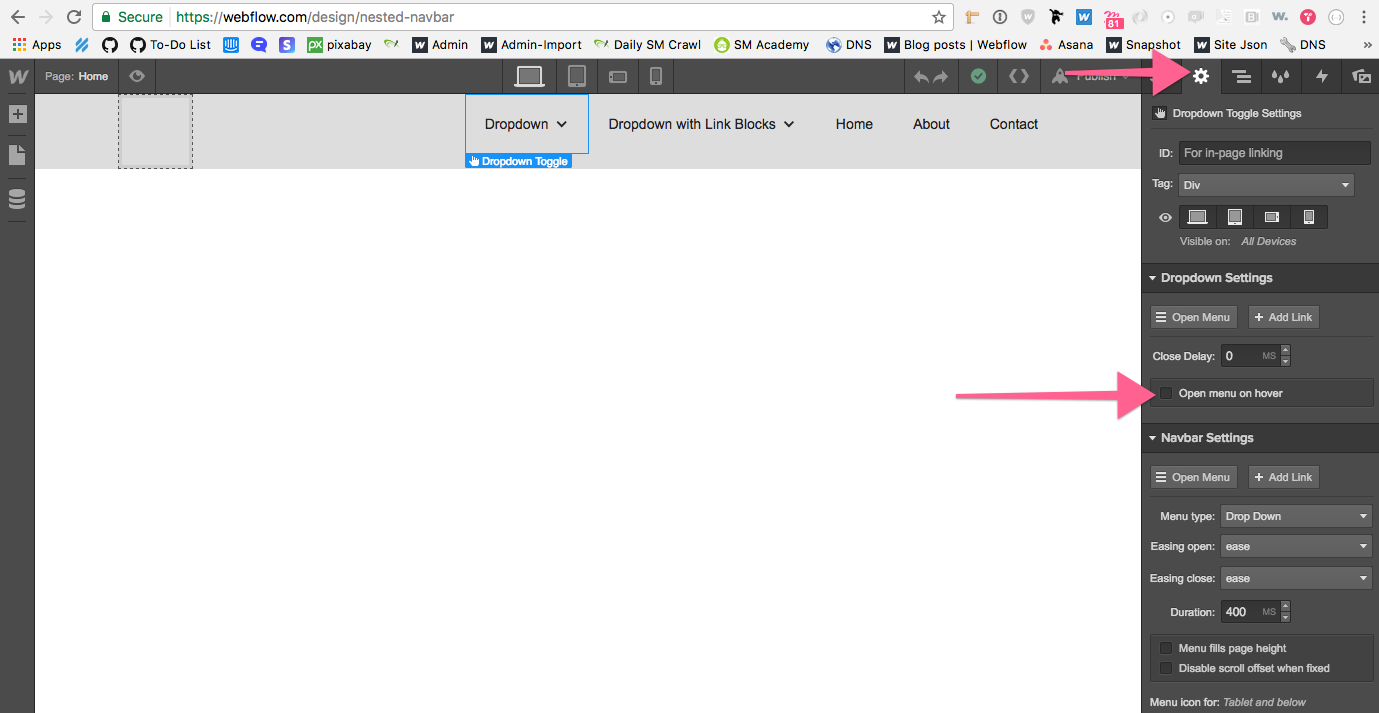The height and width of the screenshot is (713, 1379).
Task: Open the Interactions panel via lightning icon
Action: [x=1321, y=76]
